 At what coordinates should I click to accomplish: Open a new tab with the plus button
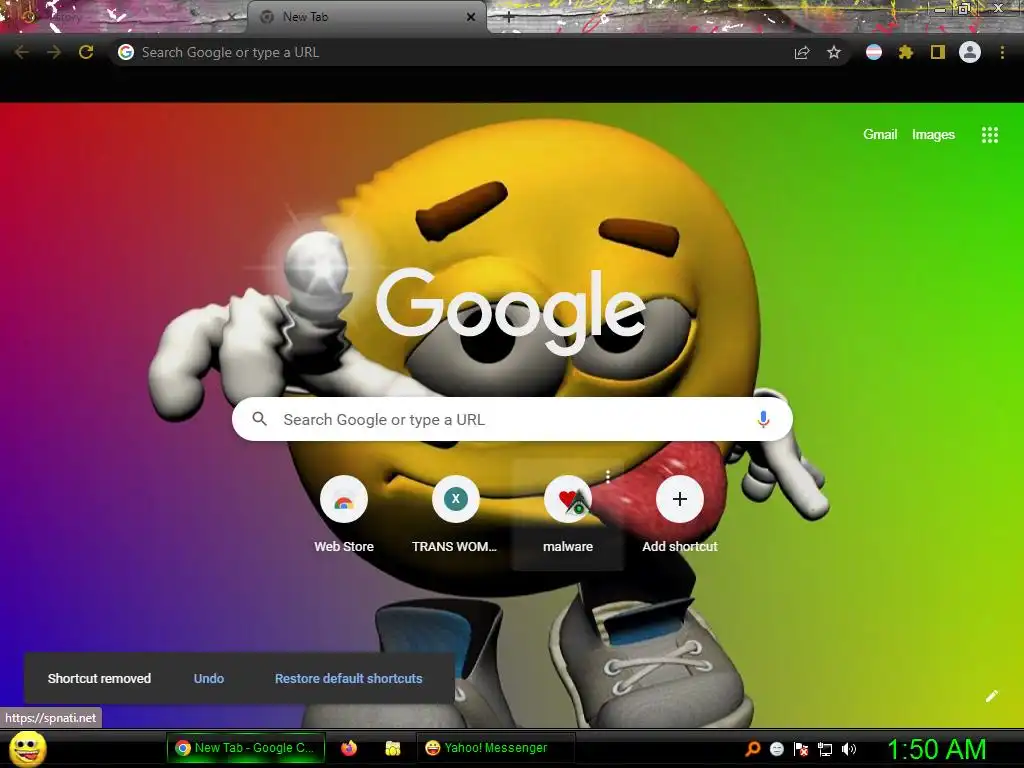pos(509,17)
